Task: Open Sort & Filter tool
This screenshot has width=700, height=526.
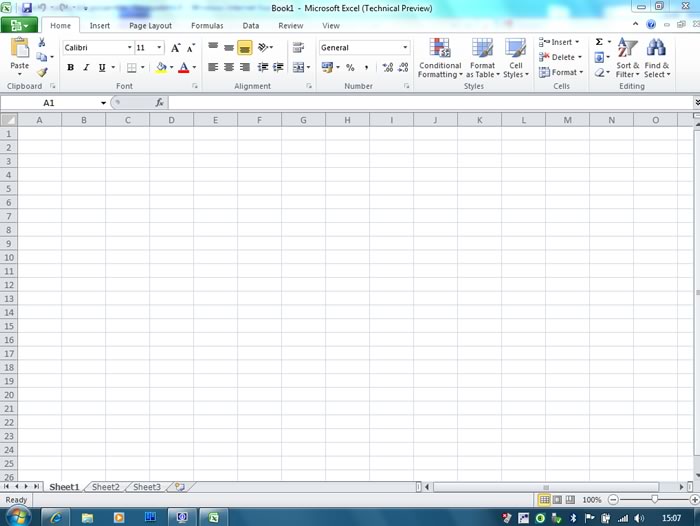Action: point(627,58)
